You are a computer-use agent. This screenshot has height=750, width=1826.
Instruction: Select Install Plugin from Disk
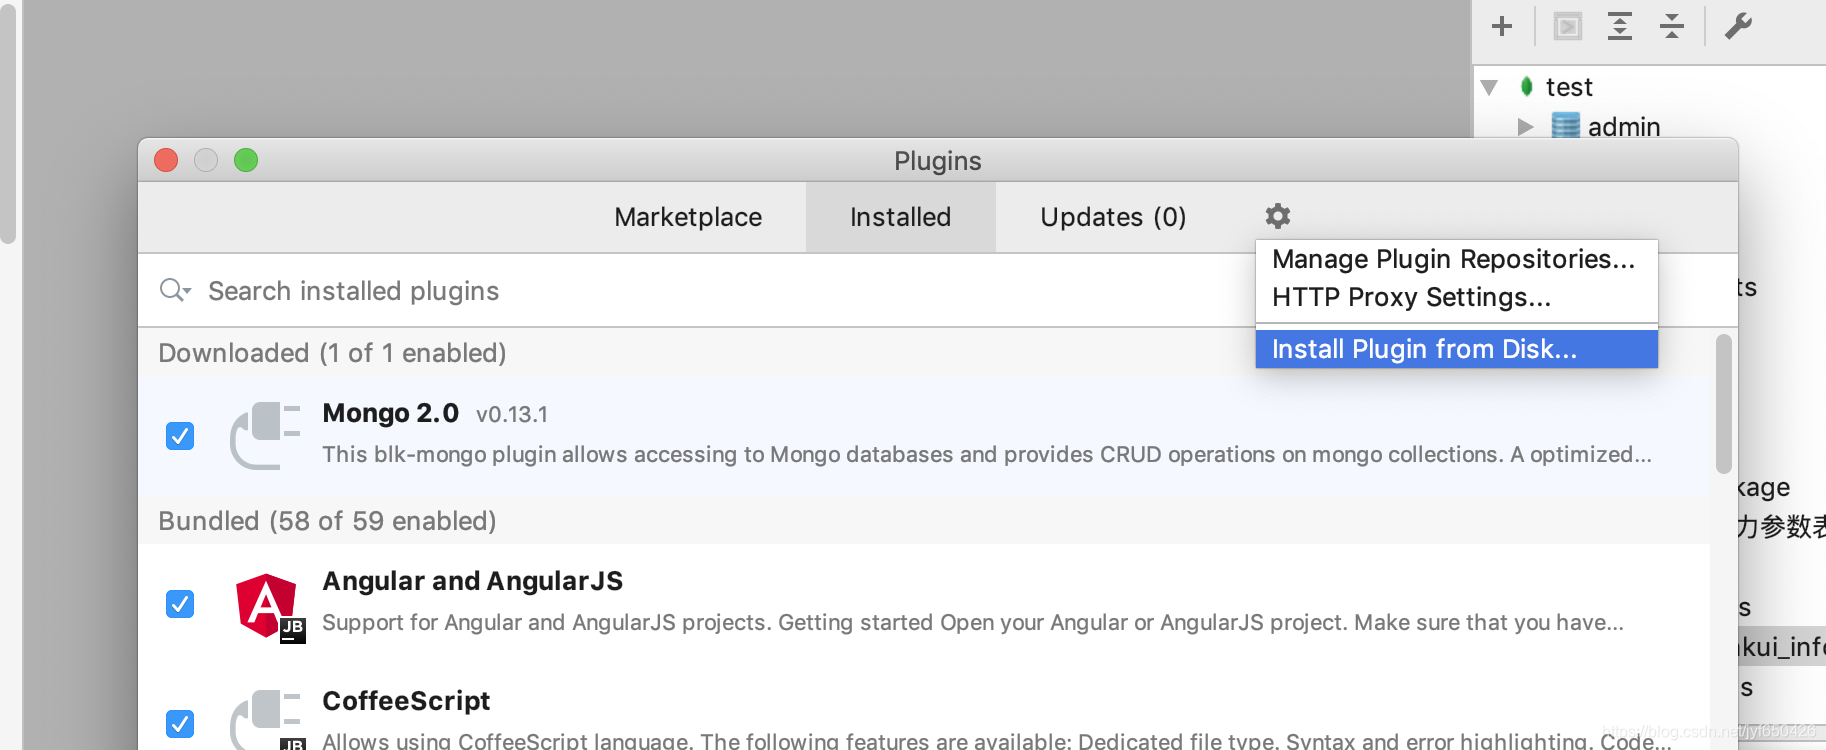coord(1456,349)
